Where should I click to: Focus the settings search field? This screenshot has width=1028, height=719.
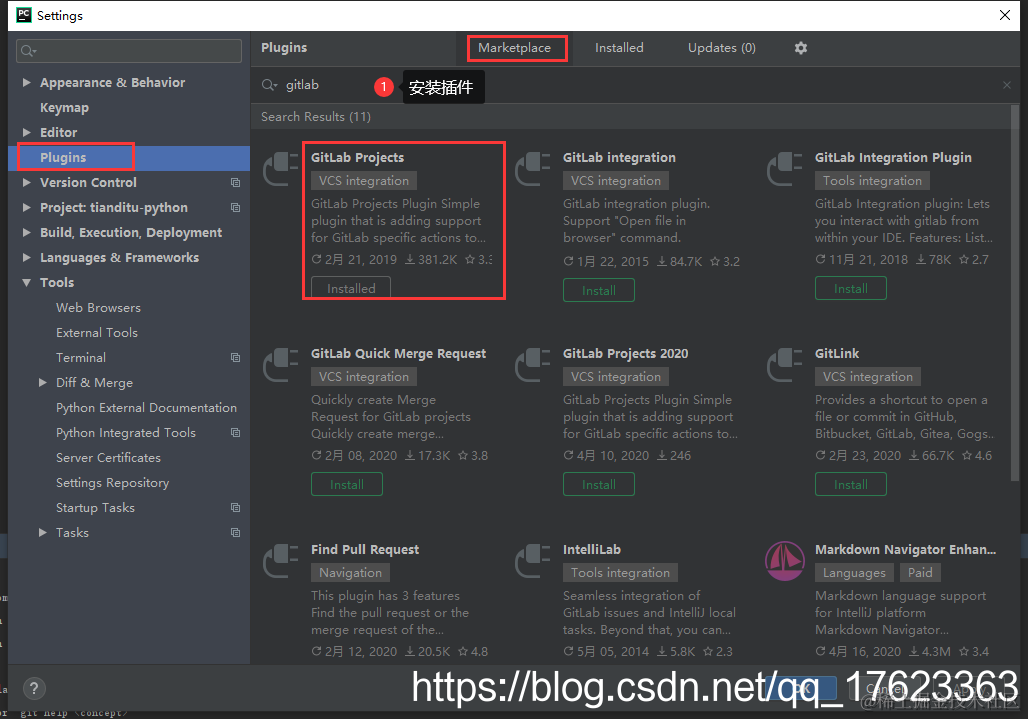[128, 50]
